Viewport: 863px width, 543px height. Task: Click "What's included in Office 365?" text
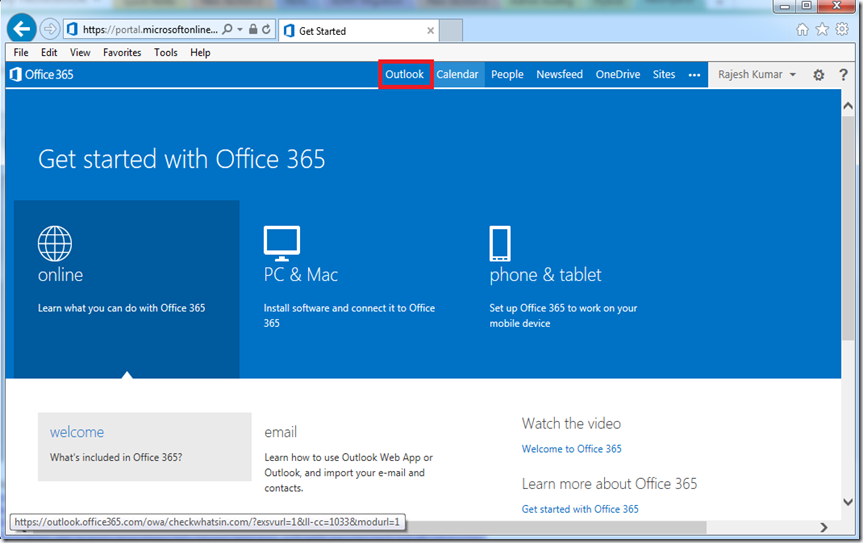[x=116, y=457]
